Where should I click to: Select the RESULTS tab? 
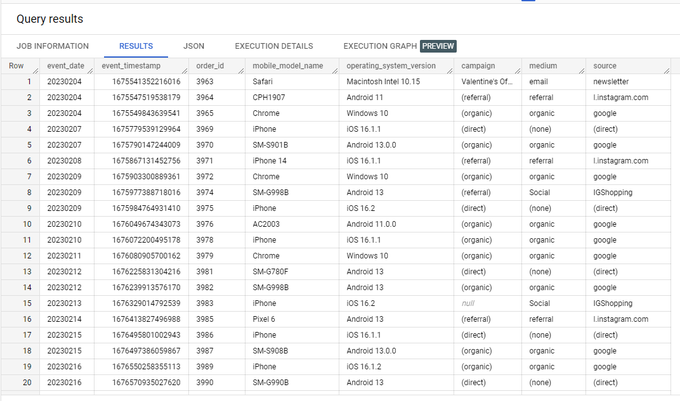pyautogui.click(x=135, y=46)
